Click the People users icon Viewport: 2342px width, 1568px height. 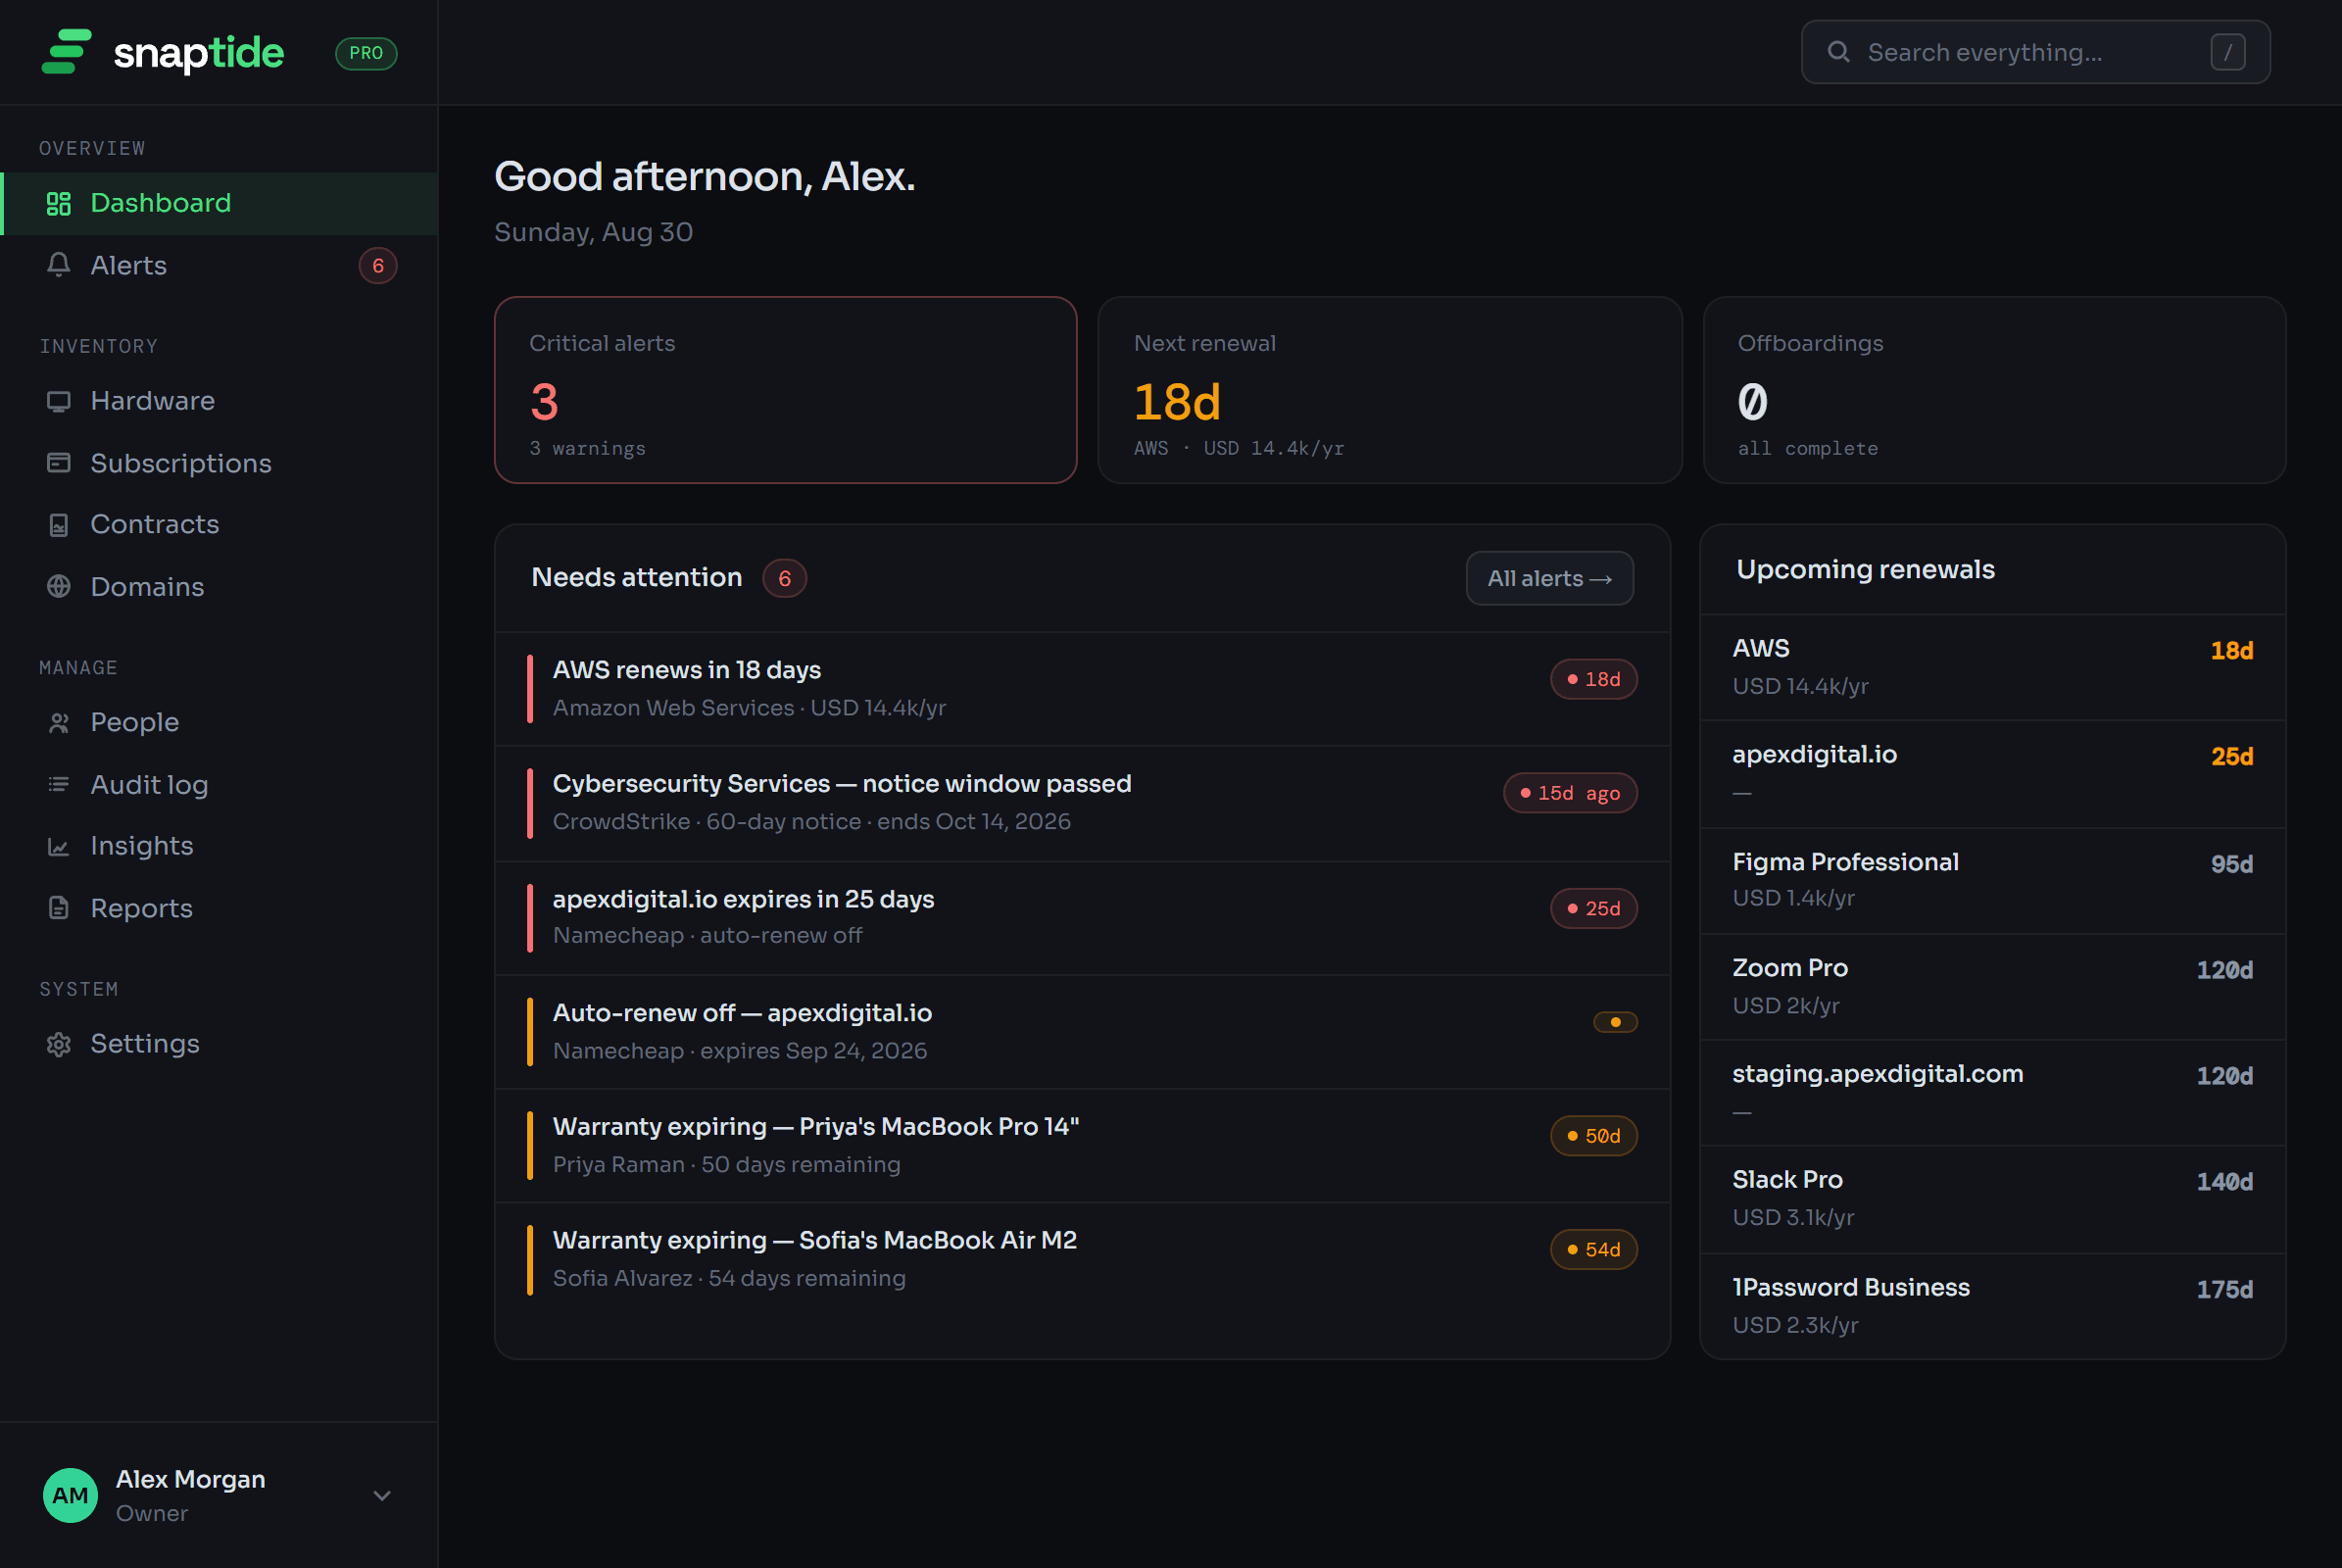pos(59,723)
